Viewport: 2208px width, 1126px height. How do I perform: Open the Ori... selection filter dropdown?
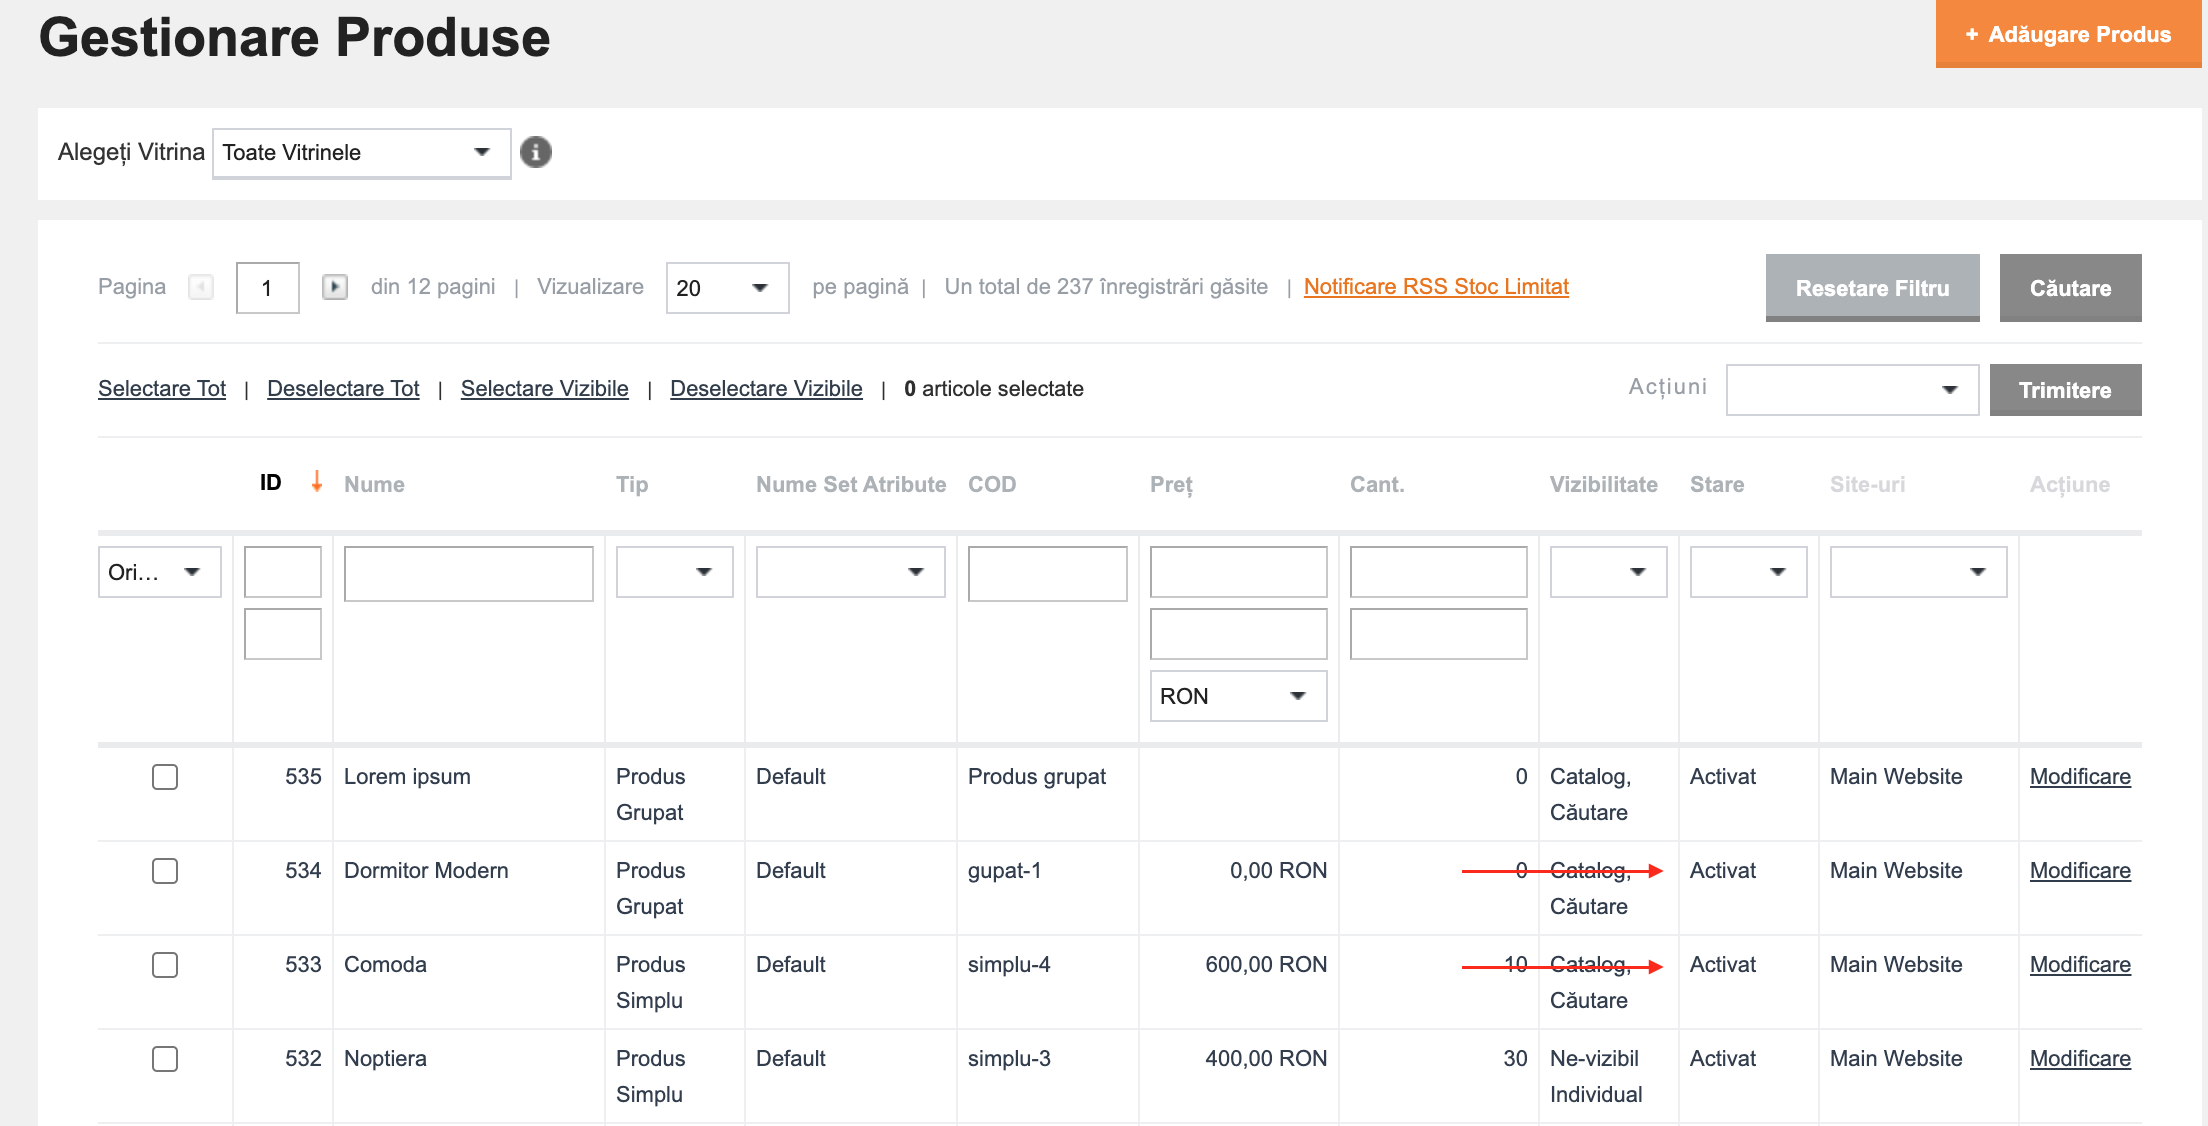click(159, 572)
